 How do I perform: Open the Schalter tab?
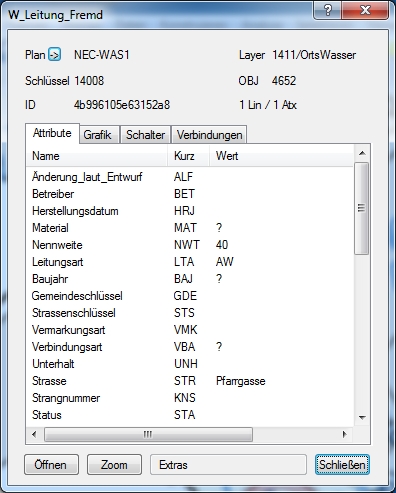pyautogui.click(x=145, y=135)
